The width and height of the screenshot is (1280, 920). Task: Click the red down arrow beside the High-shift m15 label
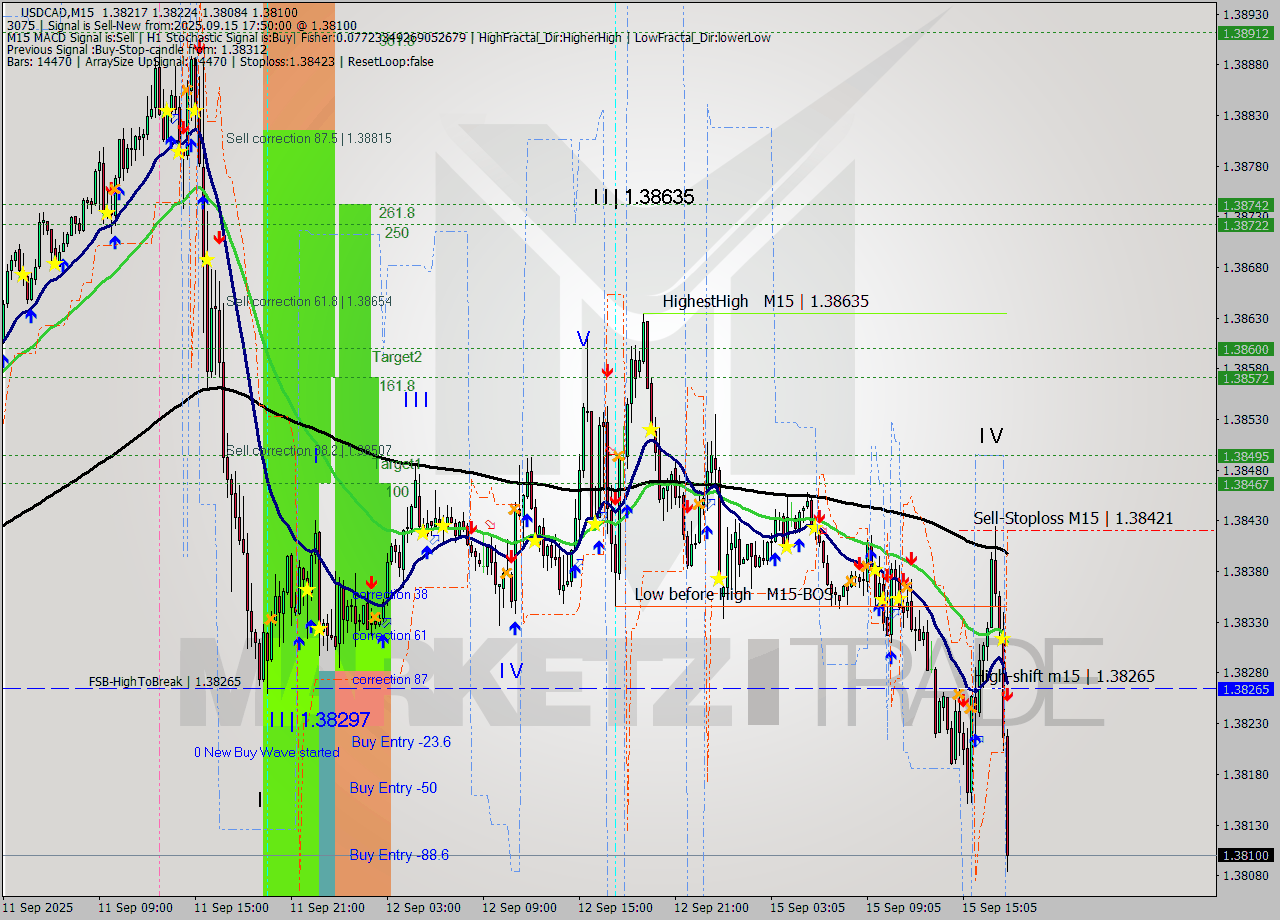tap(1007, 696)
